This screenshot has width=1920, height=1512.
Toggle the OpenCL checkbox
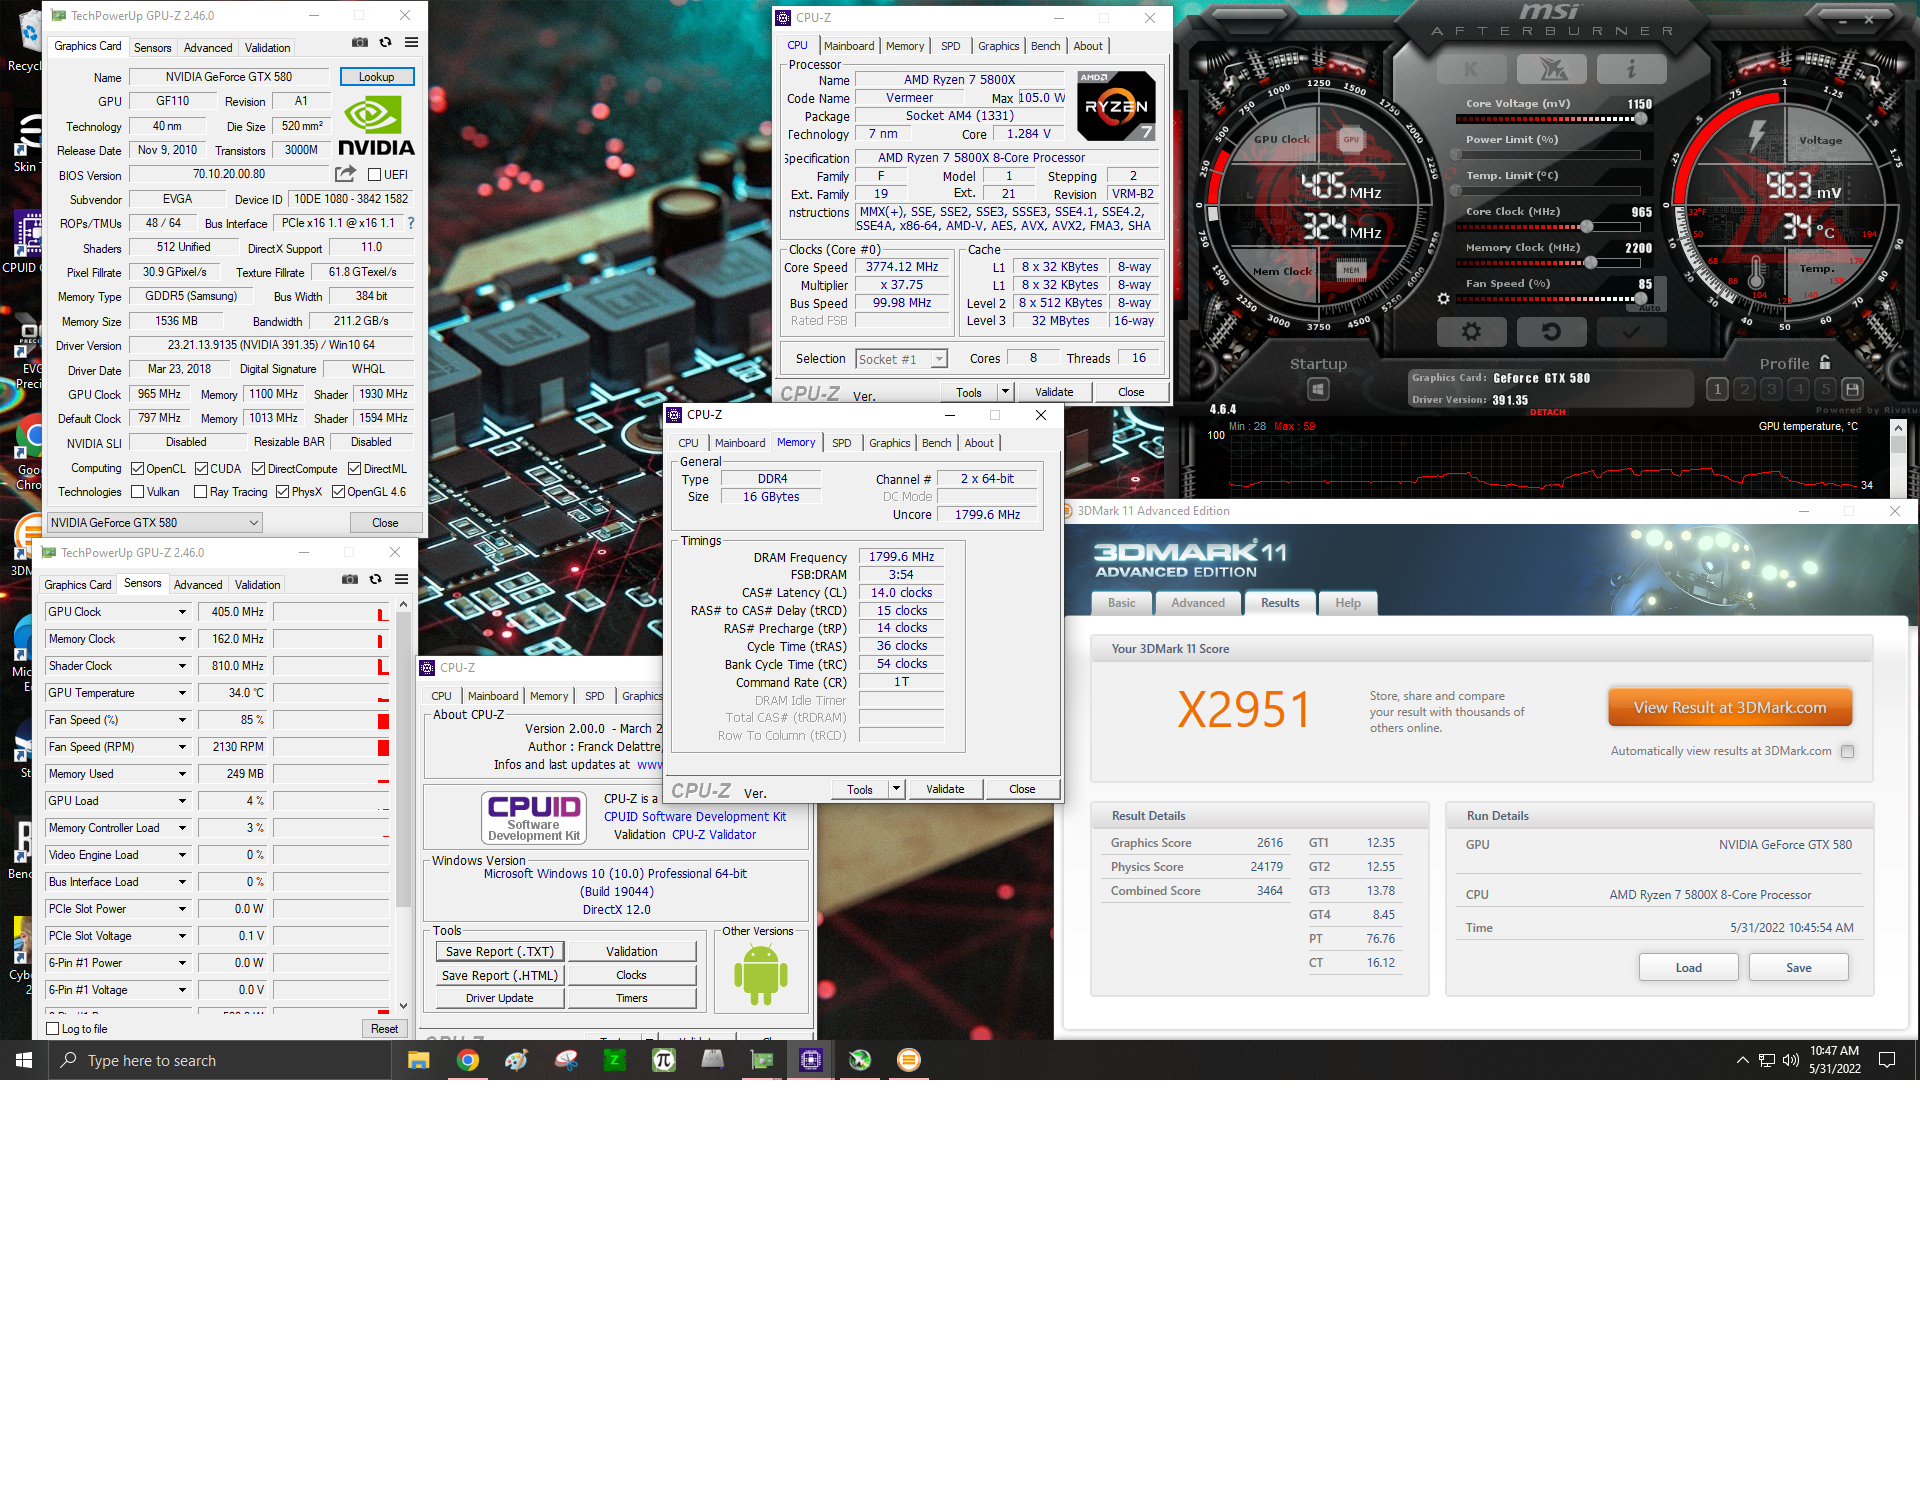138,468
